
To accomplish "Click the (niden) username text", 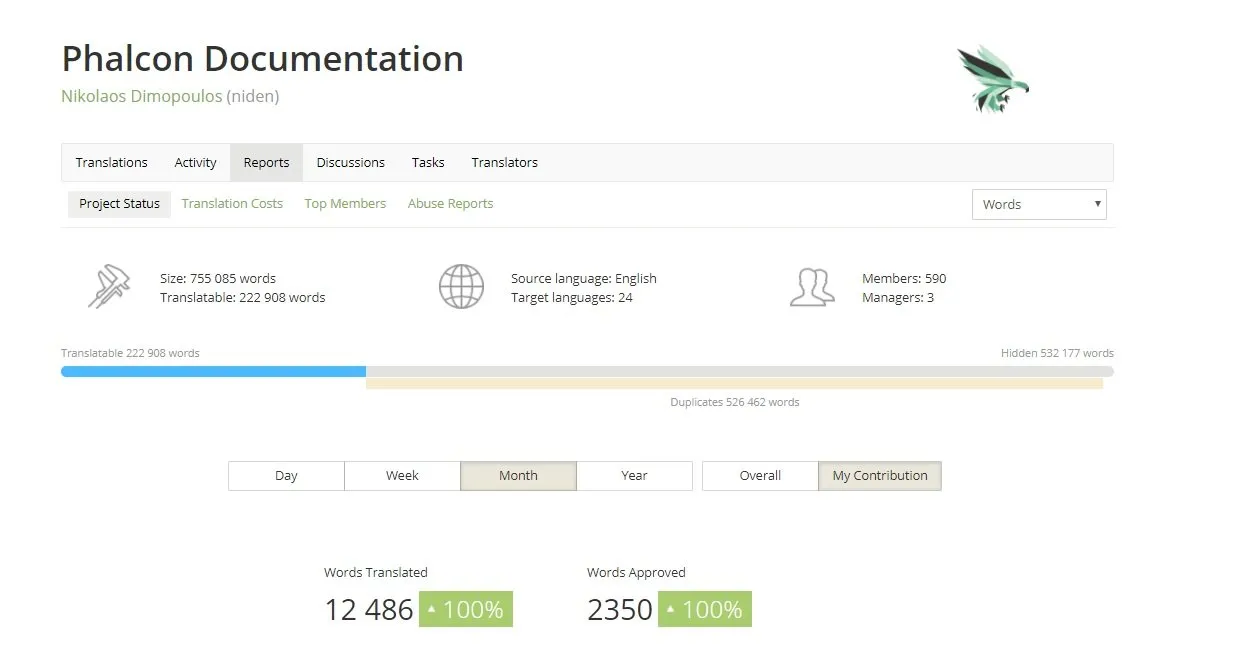I will [253, 97].
